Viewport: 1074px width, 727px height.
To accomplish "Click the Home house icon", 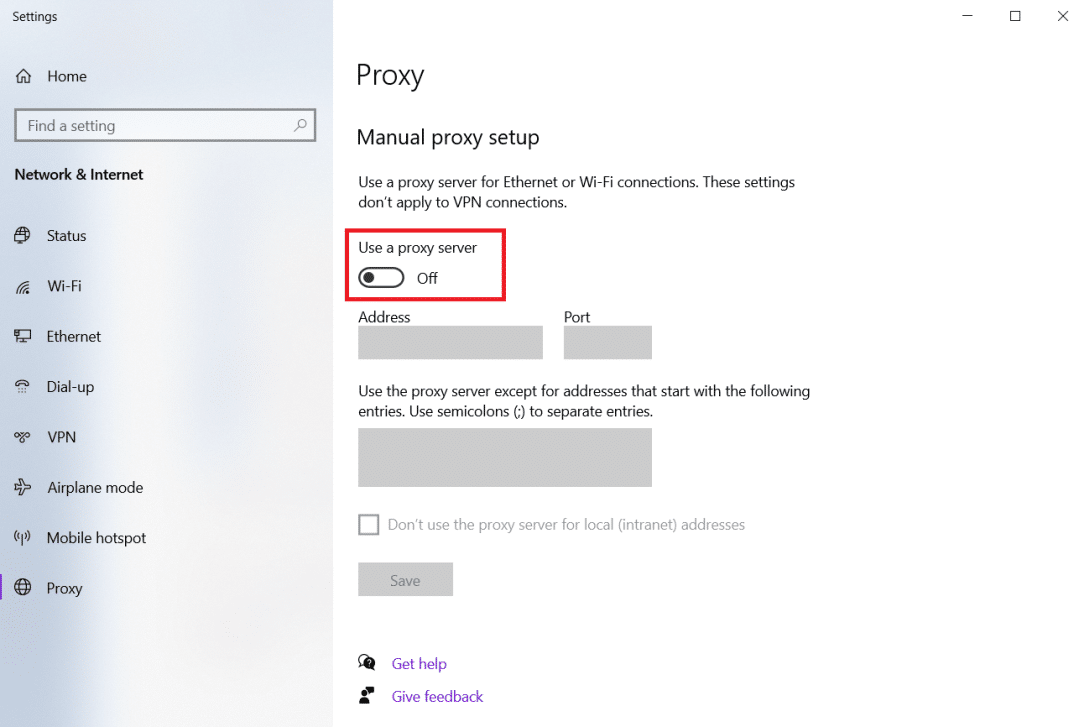I will (23, 76).
